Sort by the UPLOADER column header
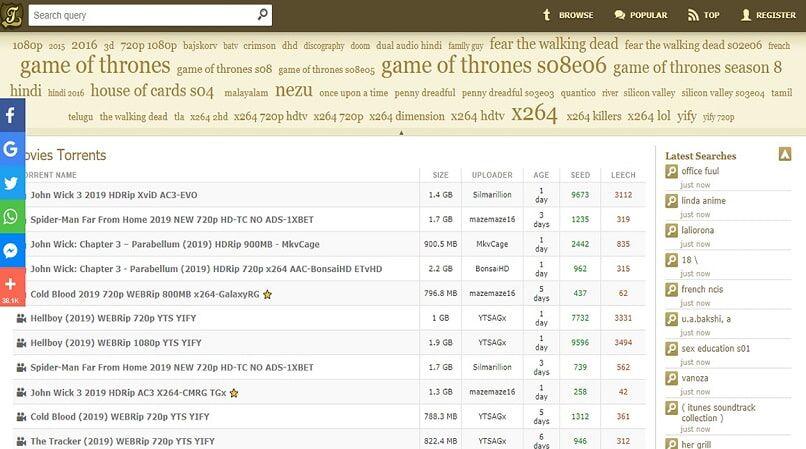 click(492, 175)
